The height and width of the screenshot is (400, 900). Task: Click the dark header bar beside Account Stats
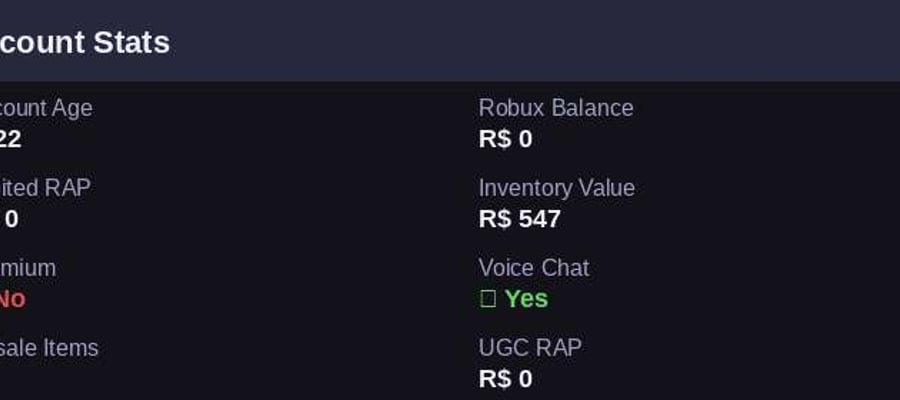pyautogui.click(x=534, y=41)
